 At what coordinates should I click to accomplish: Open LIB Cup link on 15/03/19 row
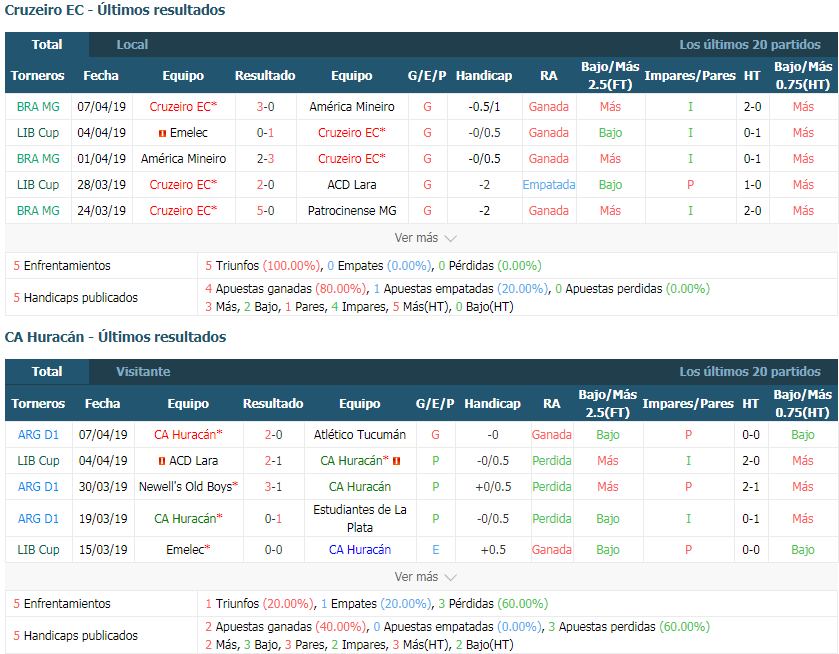click(x=38, y=550)
